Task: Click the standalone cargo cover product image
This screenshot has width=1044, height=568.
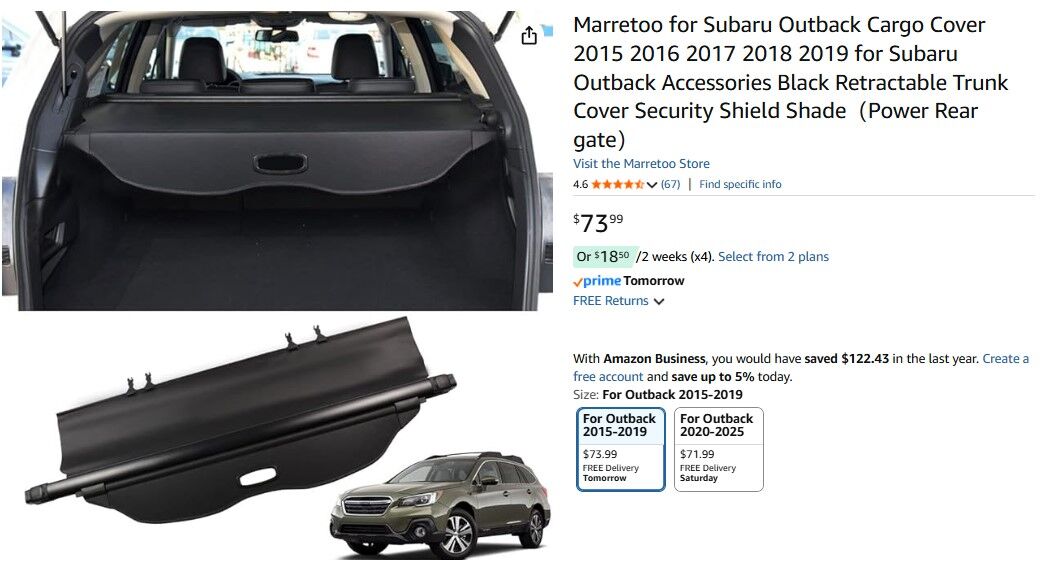Action: click(x=241, y=420)
